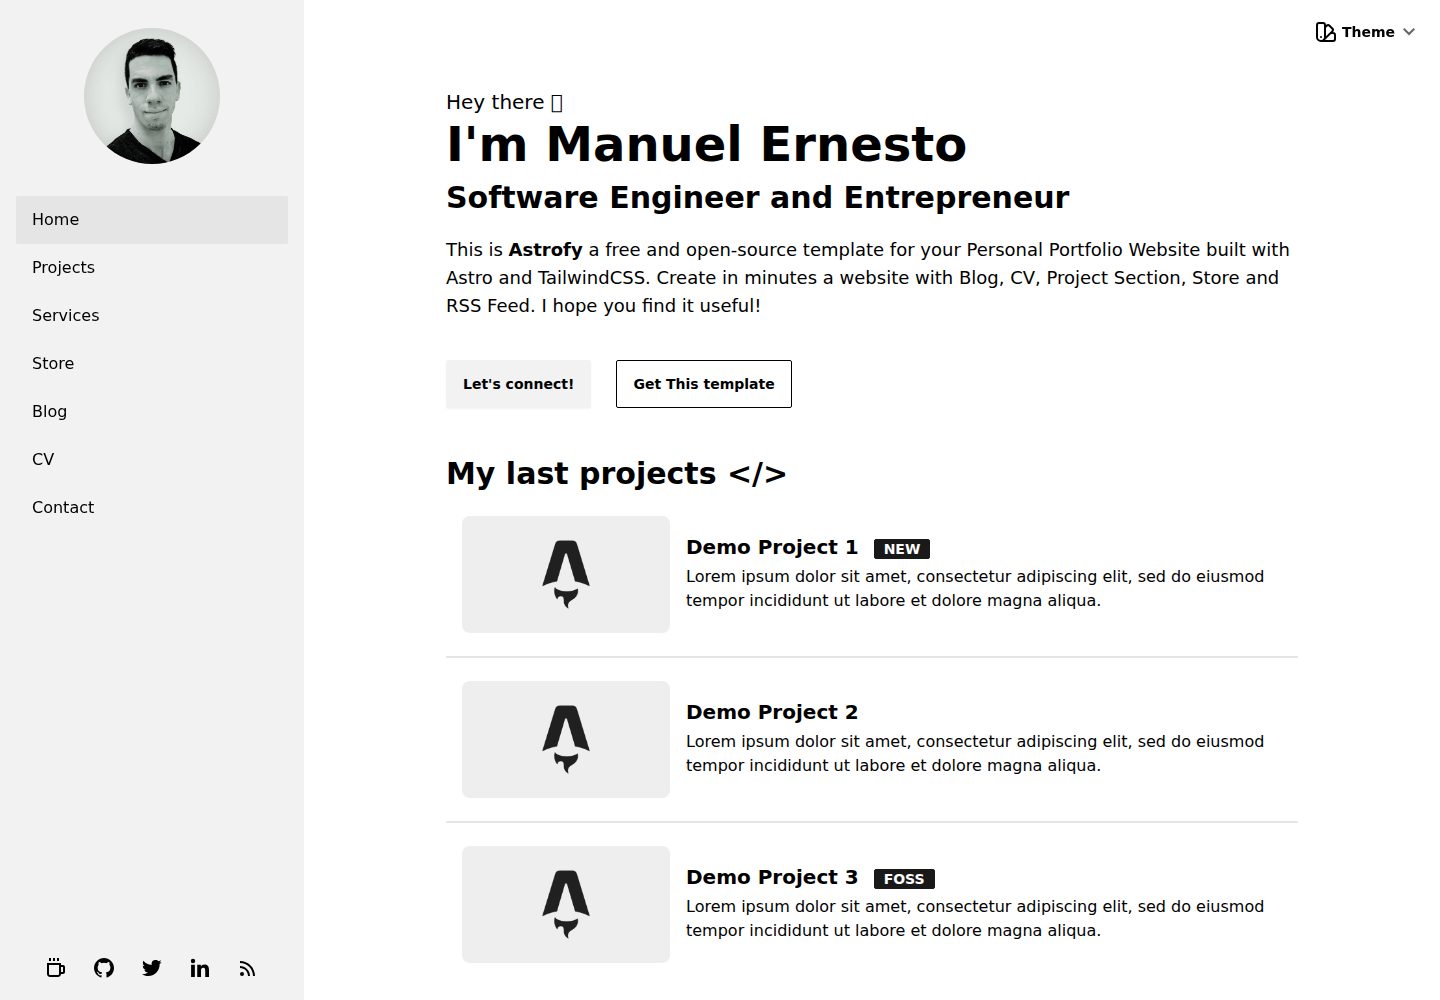Navigate to Services in the sidebar

pos(152,316)
